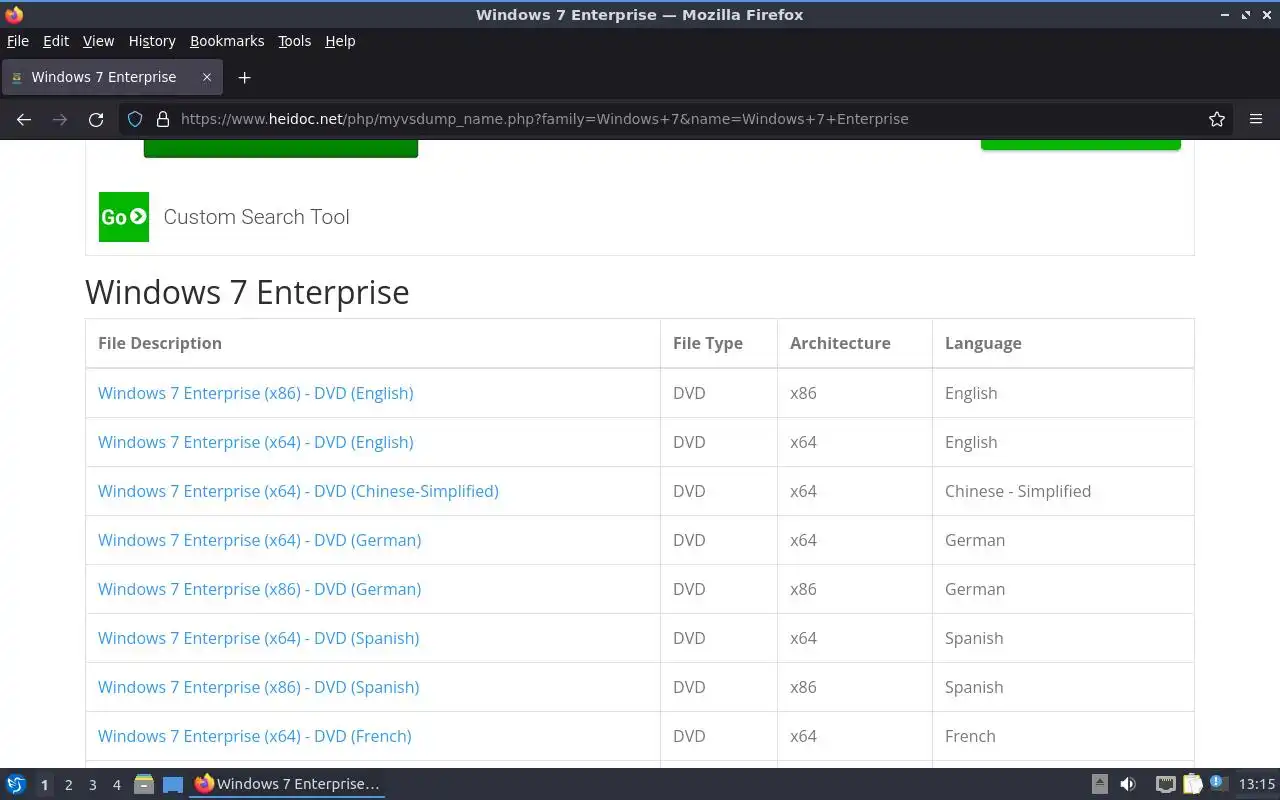Open the clipboard manager tray icon
Image resolution: width=1280 pixels, height=800 pixels.
(1192, 784)
